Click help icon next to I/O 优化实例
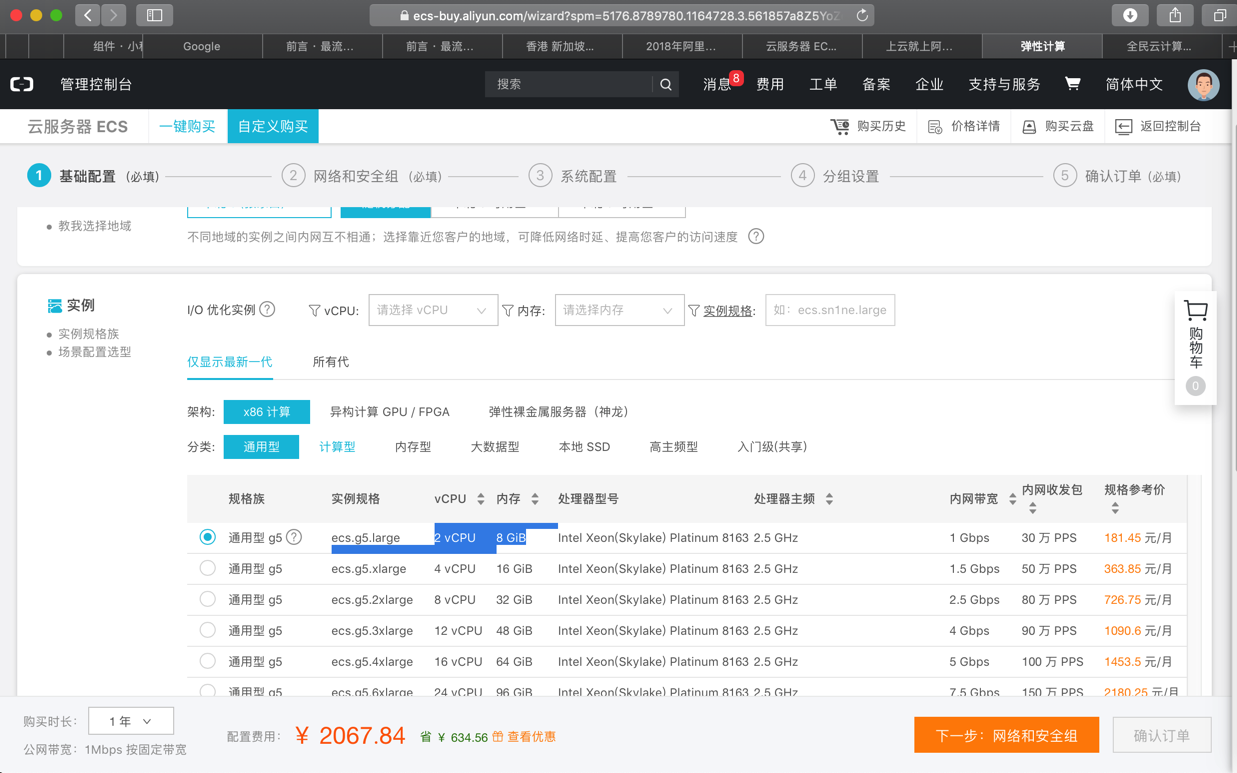1237x773 pixels. tap(268, 310)
